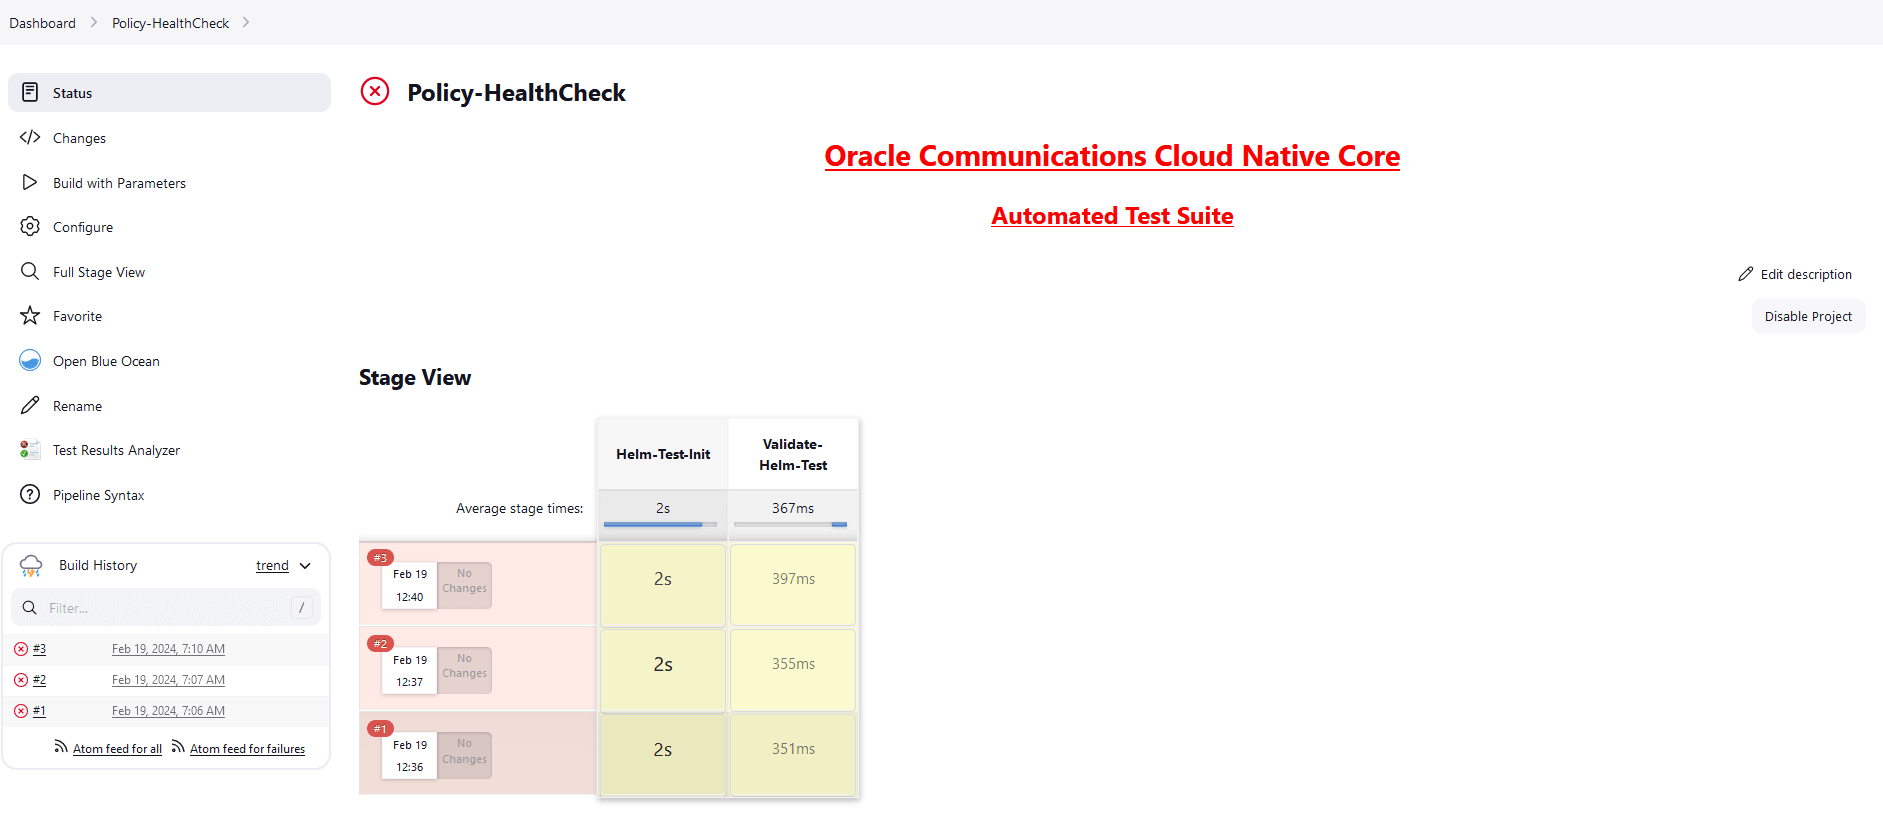Click the Pipeline Syntax question mark icon
Image resolution: width=1883 pixels, height=814 pixels.
pos(30,494)
